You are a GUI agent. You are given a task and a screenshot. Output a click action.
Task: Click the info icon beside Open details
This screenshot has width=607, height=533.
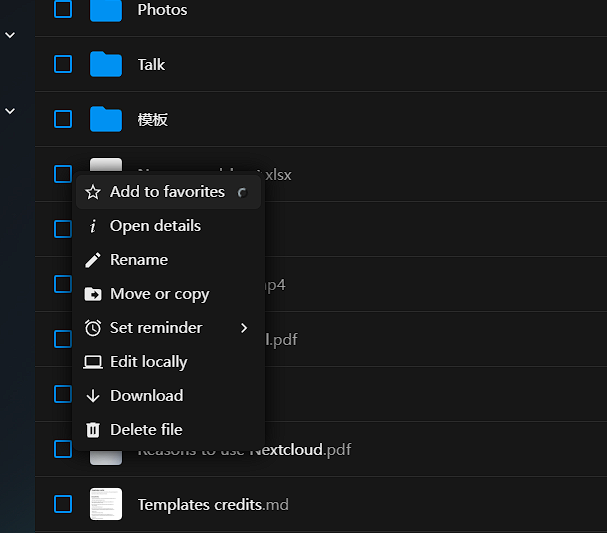coord(93,226)
